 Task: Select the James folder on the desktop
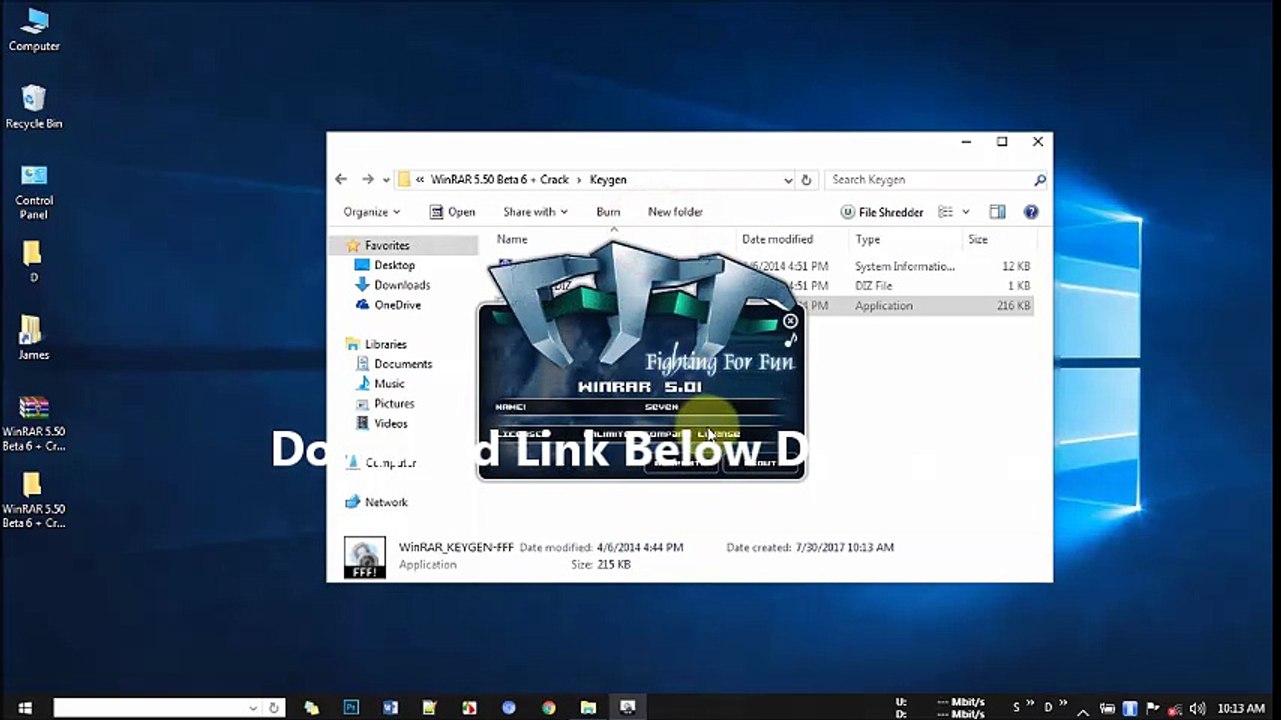(33, 338)
